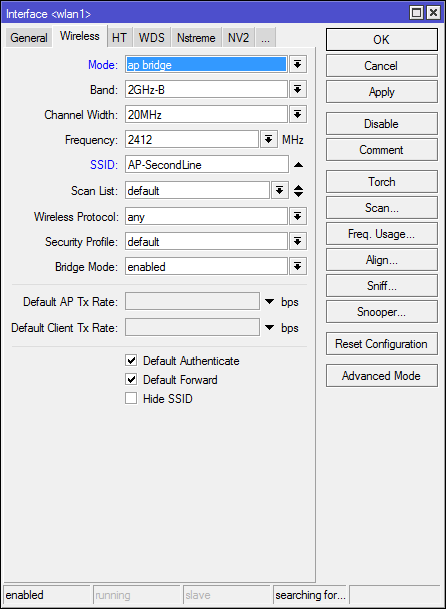The width and height of the screenshot is (446, 609).
Task: Open the Wireless Protocol dropdown arrow
Action: (298, 216)
